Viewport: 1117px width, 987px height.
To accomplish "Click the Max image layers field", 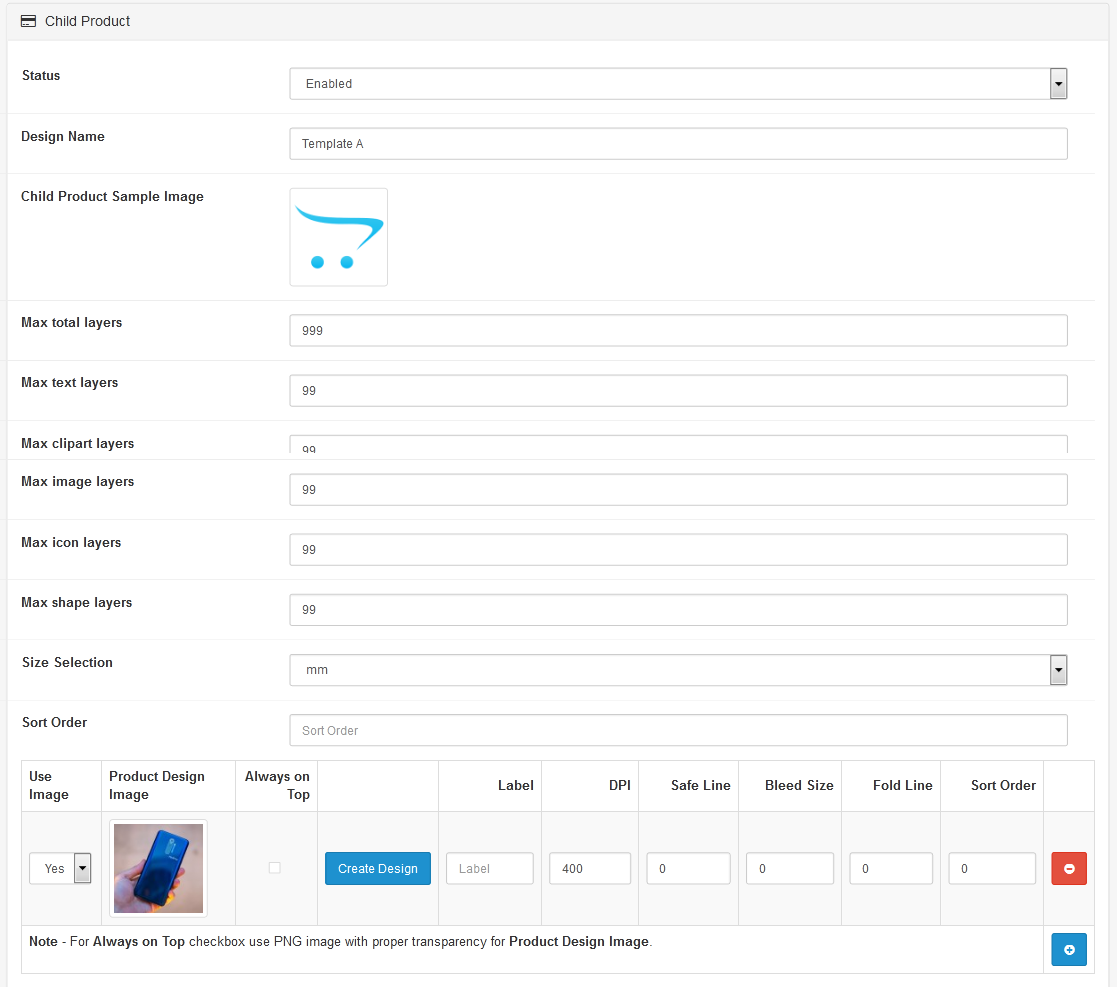I will tap(678, 489).
